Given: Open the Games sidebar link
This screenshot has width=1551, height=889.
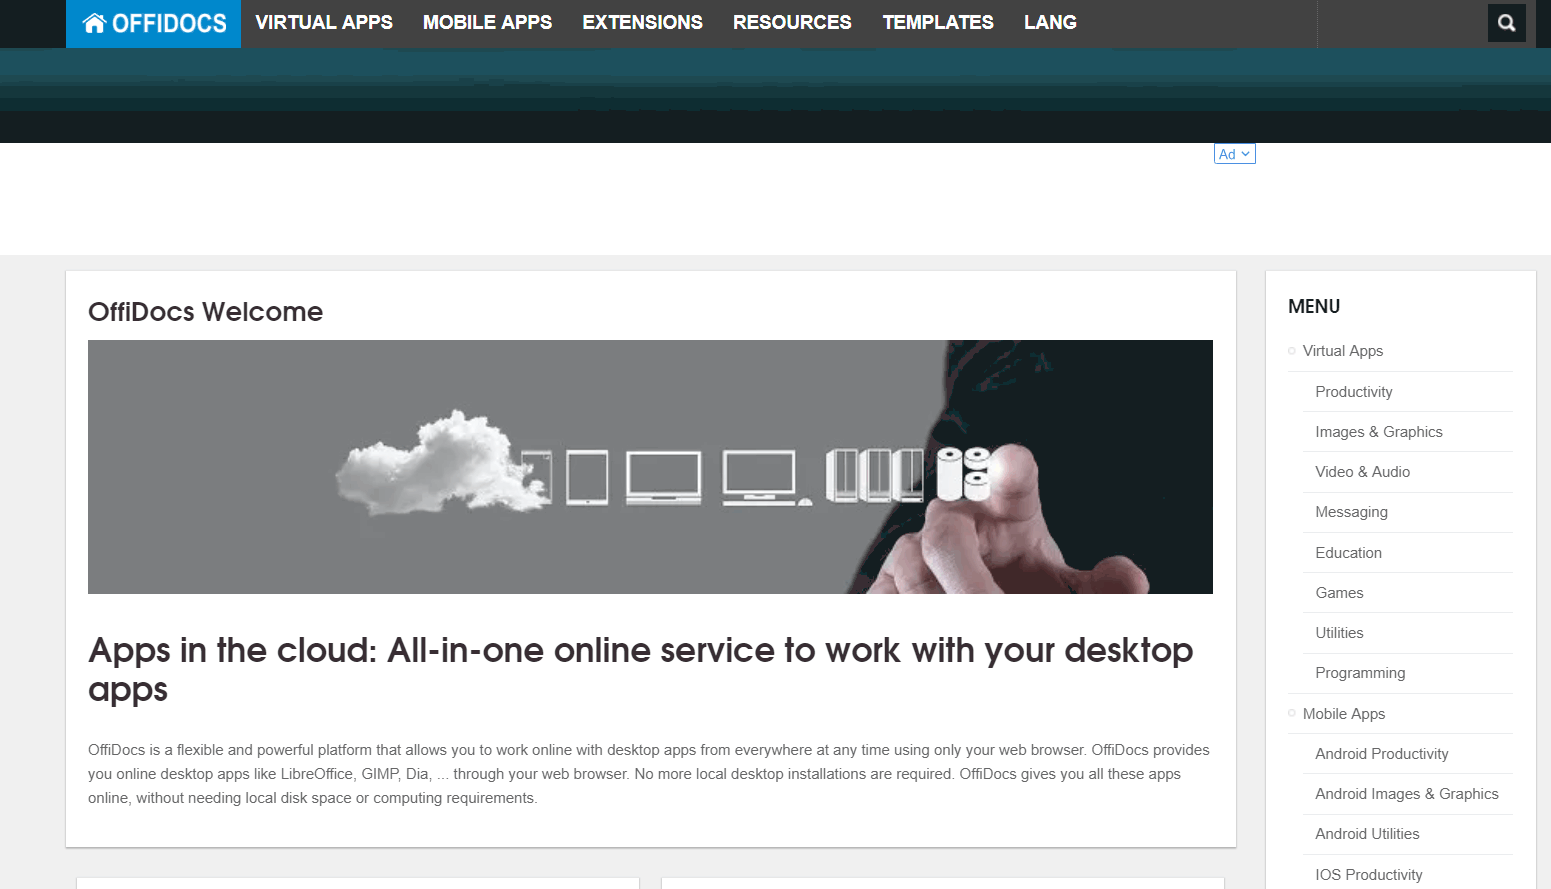Looking at the screenshot, I should point(1340,593).
